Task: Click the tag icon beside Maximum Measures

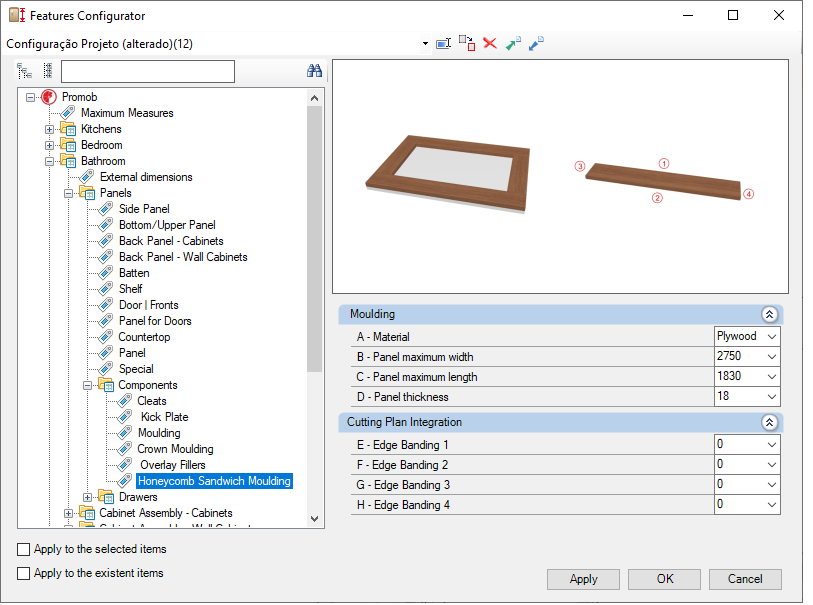Action: (x=68, y=112)
